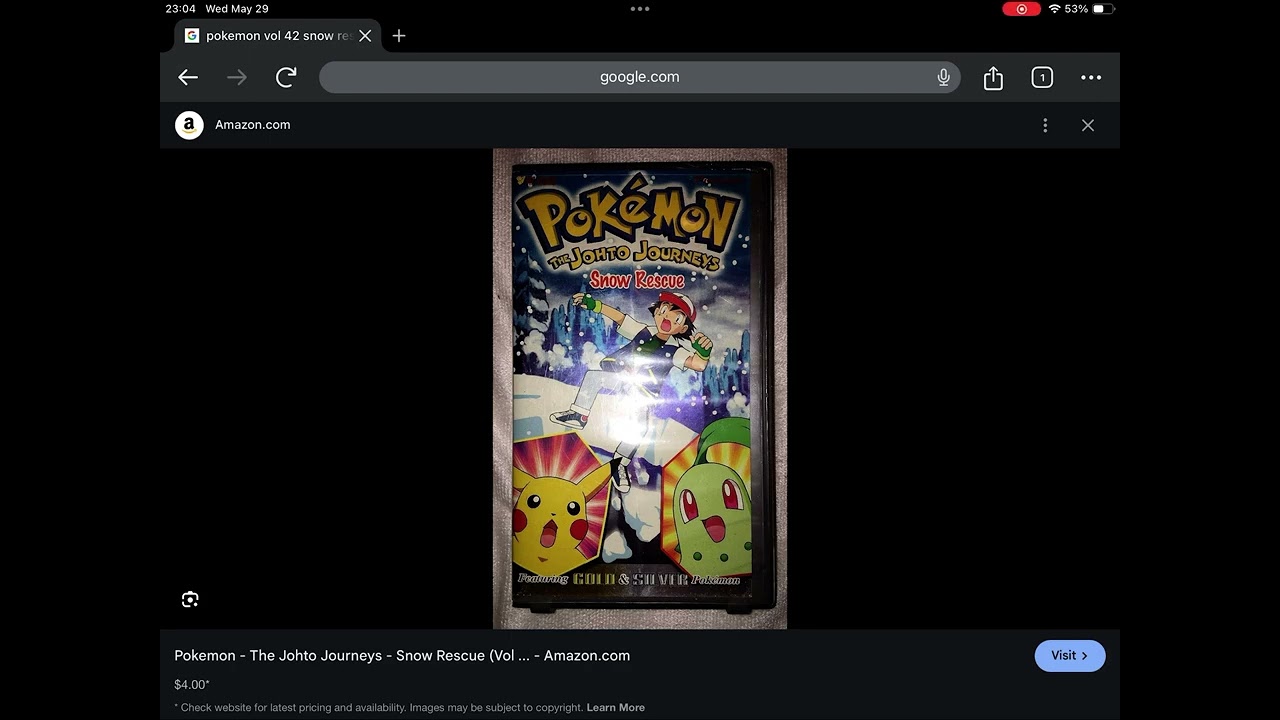
Task: Go back with the back arrow
Action: (x=188, y=77)
